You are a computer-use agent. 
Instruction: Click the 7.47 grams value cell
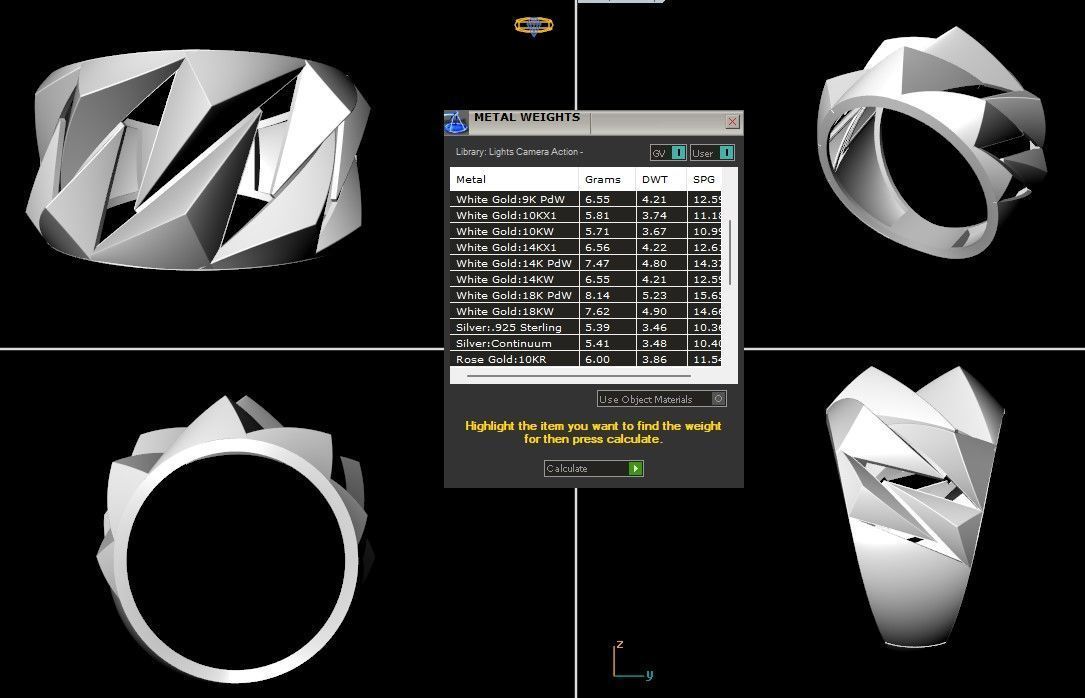(607, 263)
